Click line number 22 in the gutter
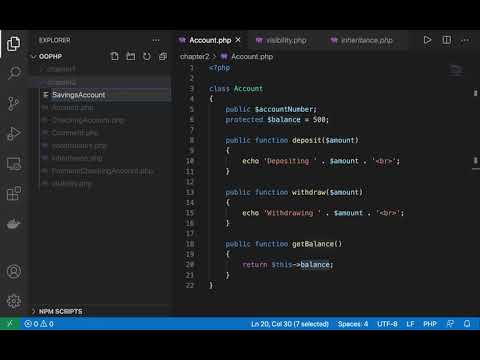This screenshot has height=360, width=480. pos(190,285)
